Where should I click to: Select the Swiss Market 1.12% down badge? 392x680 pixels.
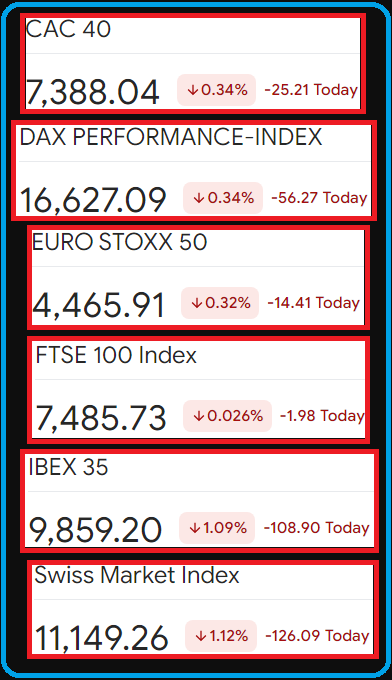(221, 636)
